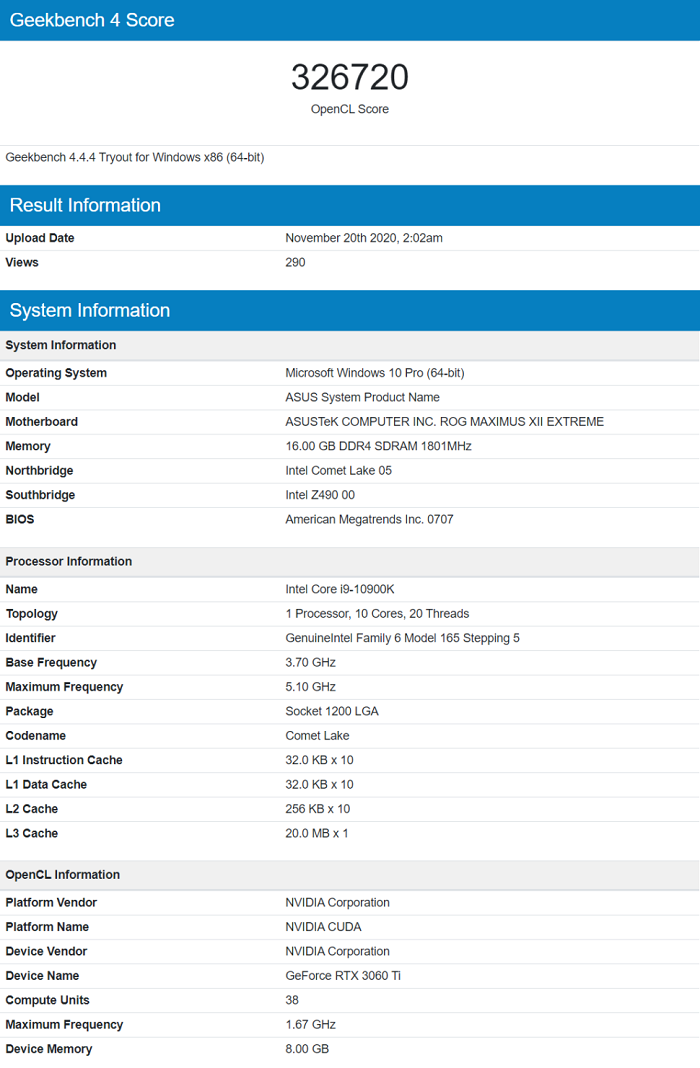Click the Intel Z490 00 southbridge value

(320, 495)
